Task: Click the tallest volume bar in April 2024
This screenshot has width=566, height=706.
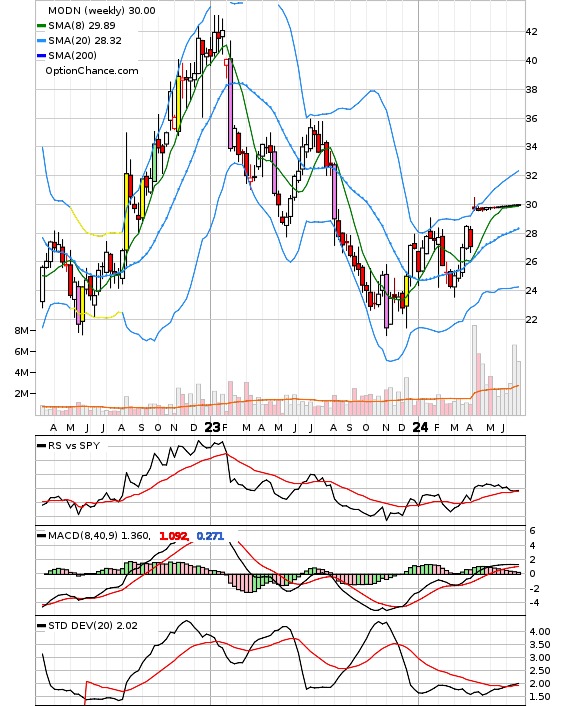Action: (474, 370)
